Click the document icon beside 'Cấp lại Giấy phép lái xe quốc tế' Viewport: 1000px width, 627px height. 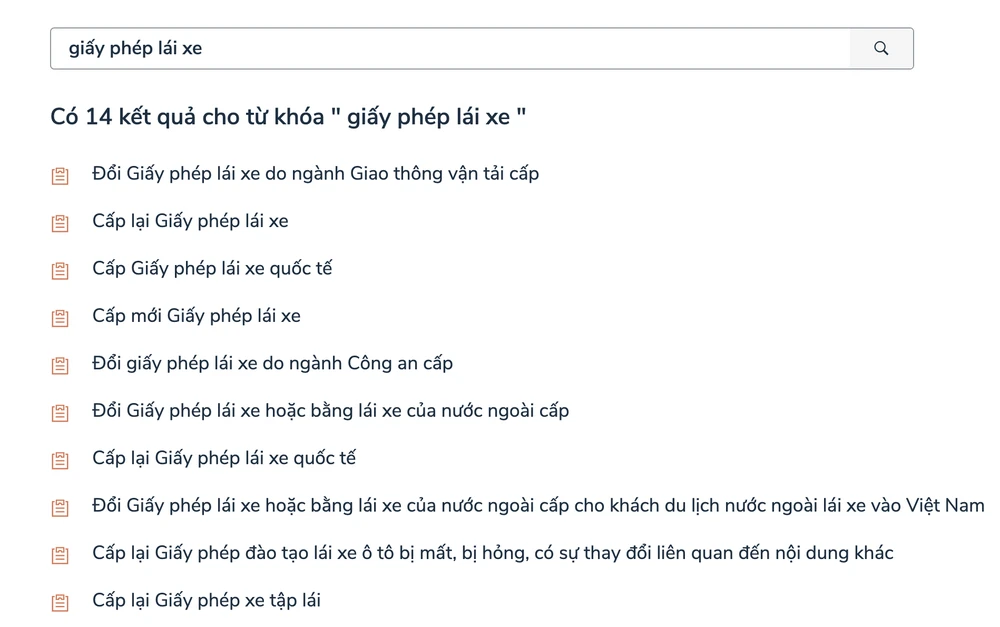pyautogui.click(x=60, y=458)
